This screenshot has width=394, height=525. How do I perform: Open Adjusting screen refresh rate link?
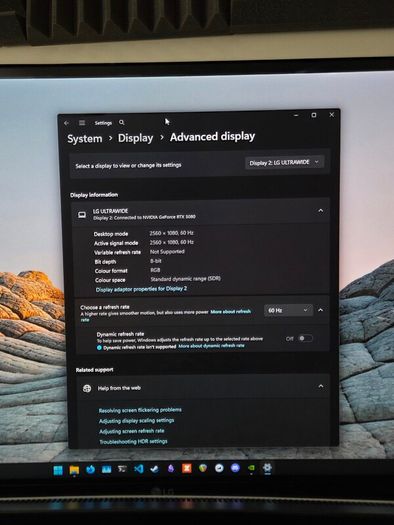click(132, 431)
